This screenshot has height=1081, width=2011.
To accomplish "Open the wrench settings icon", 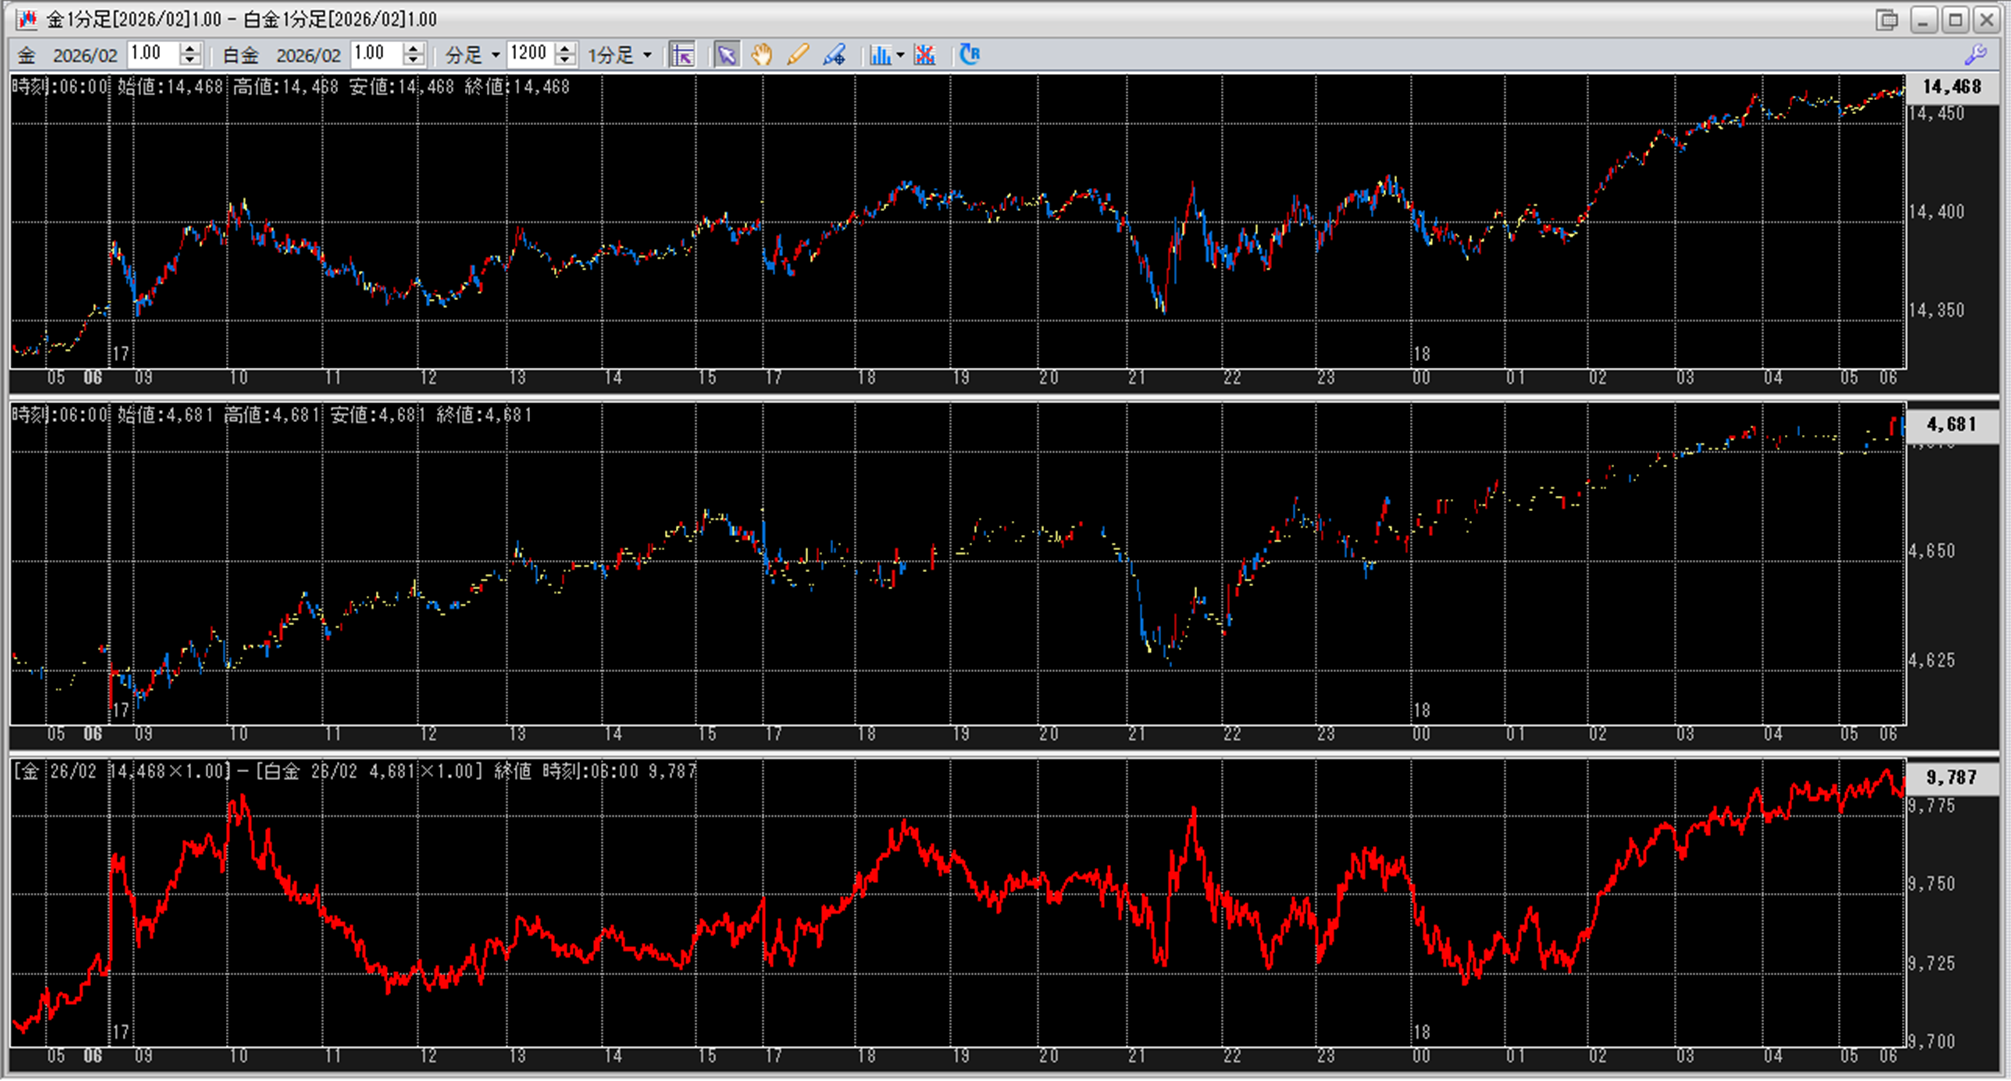I will pos(1975,55).
